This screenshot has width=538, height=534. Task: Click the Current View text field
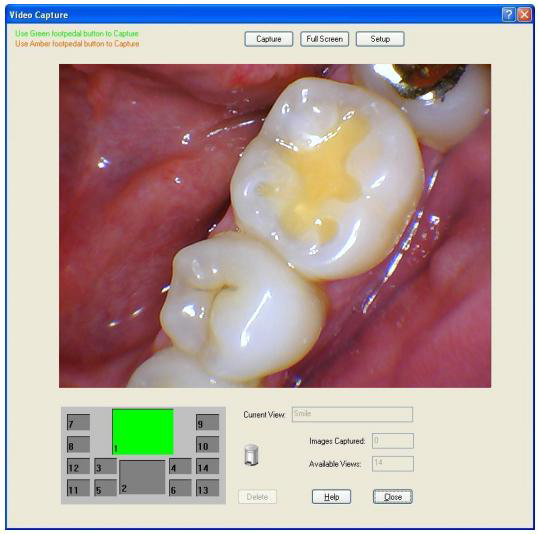pyautogui.click(x=352, y=414)
